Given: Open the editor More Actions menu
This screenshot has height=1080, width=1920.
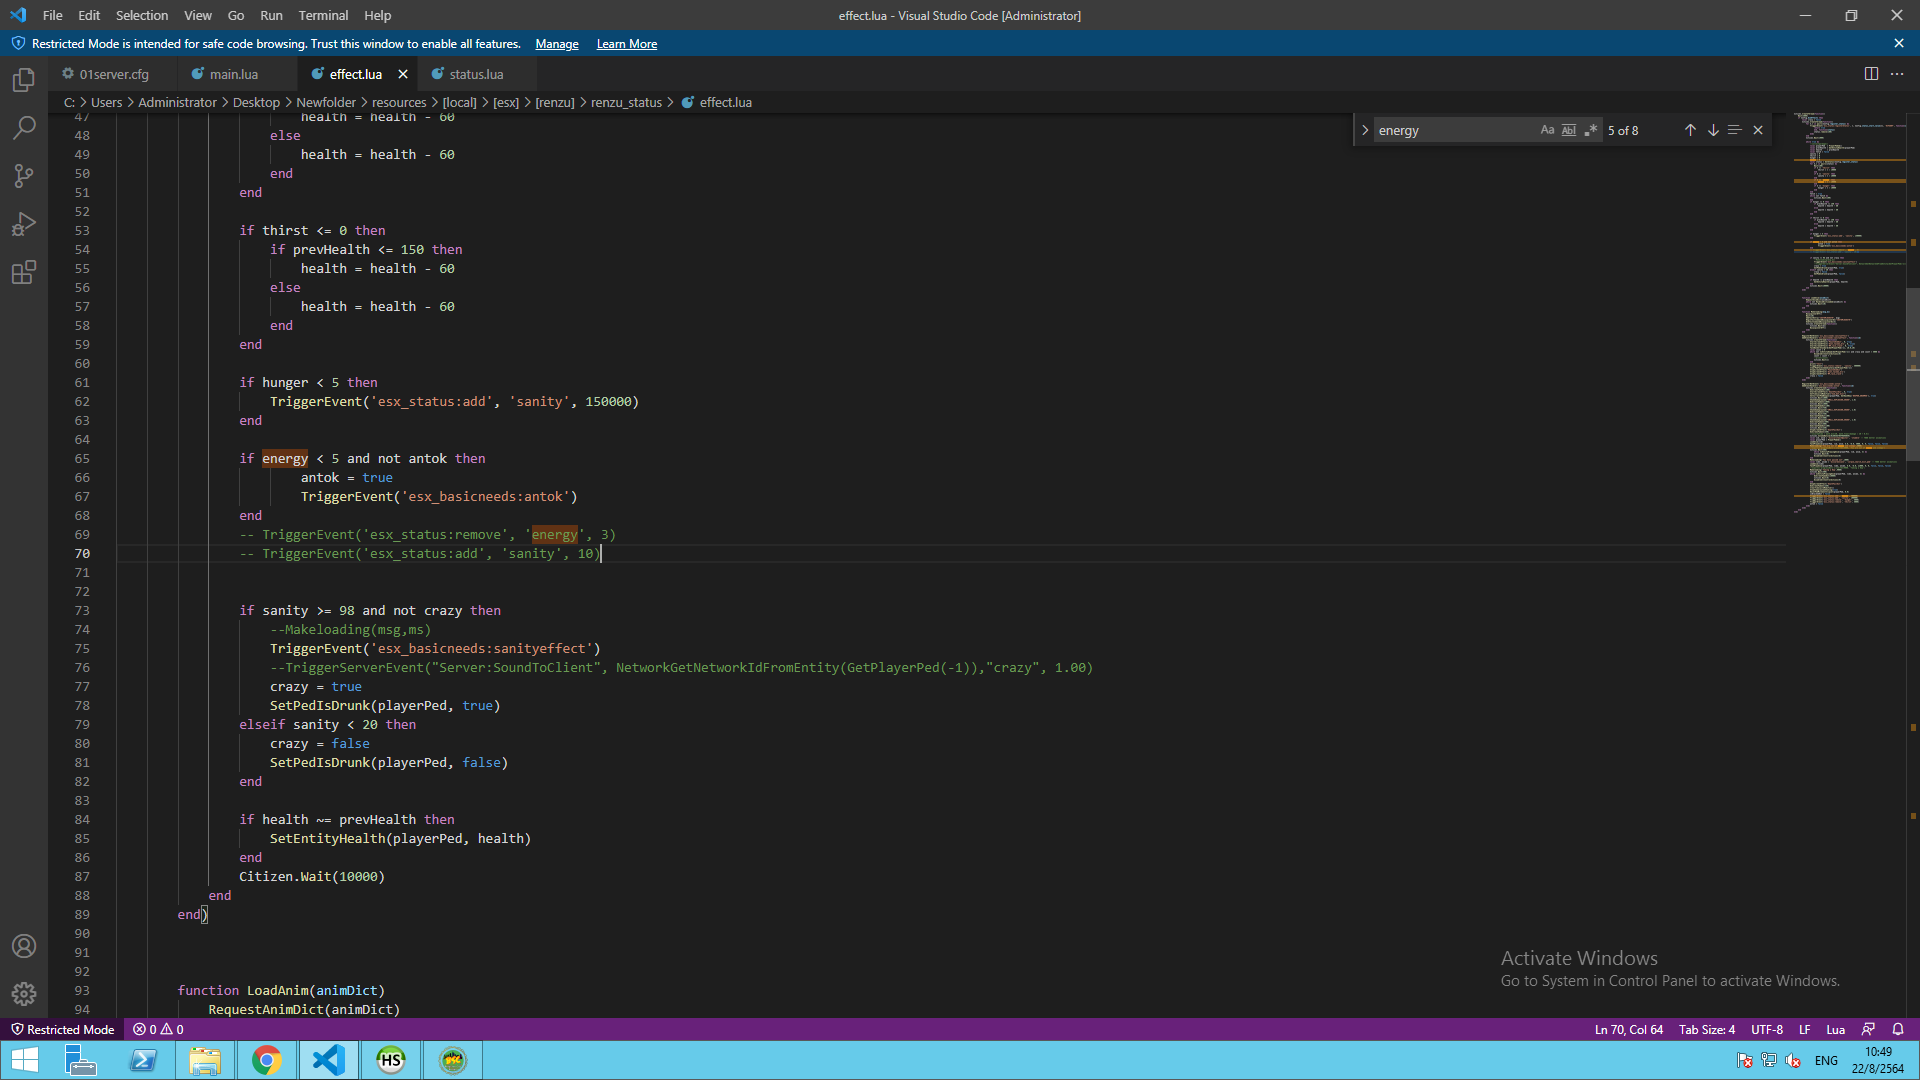Looking at the screenshot, I should pos(1897,74).
